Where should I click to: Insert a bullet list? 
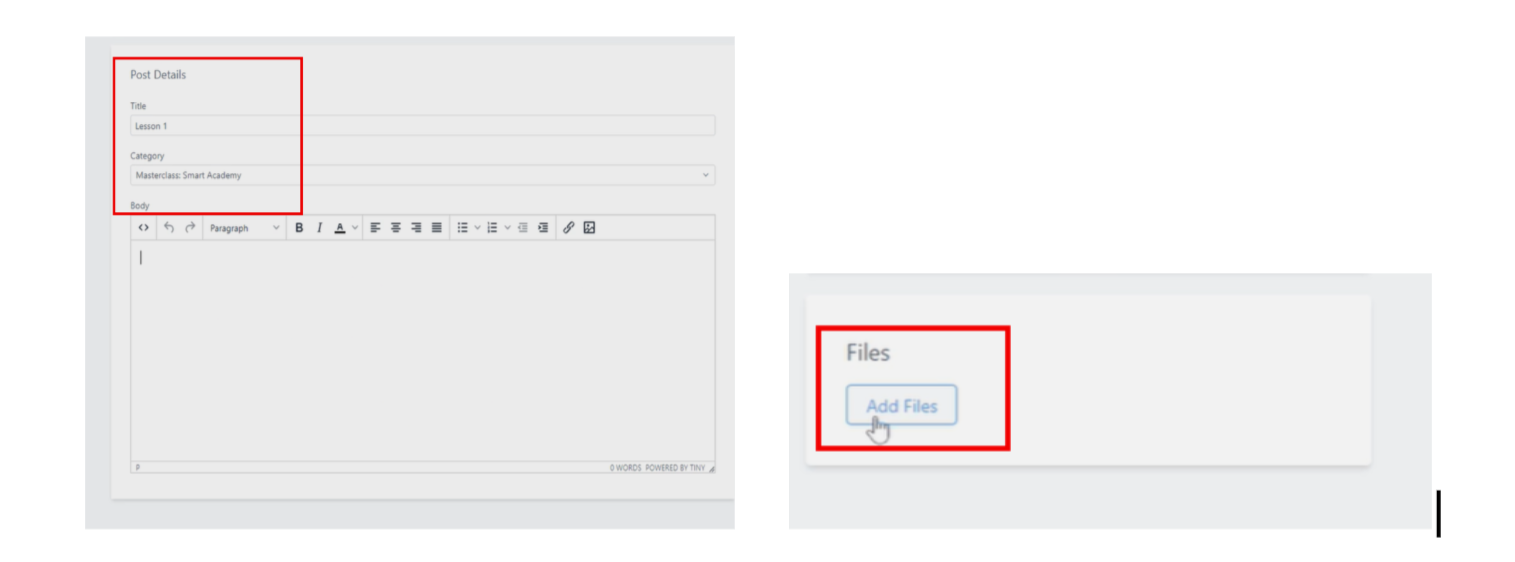pos(463,228)
